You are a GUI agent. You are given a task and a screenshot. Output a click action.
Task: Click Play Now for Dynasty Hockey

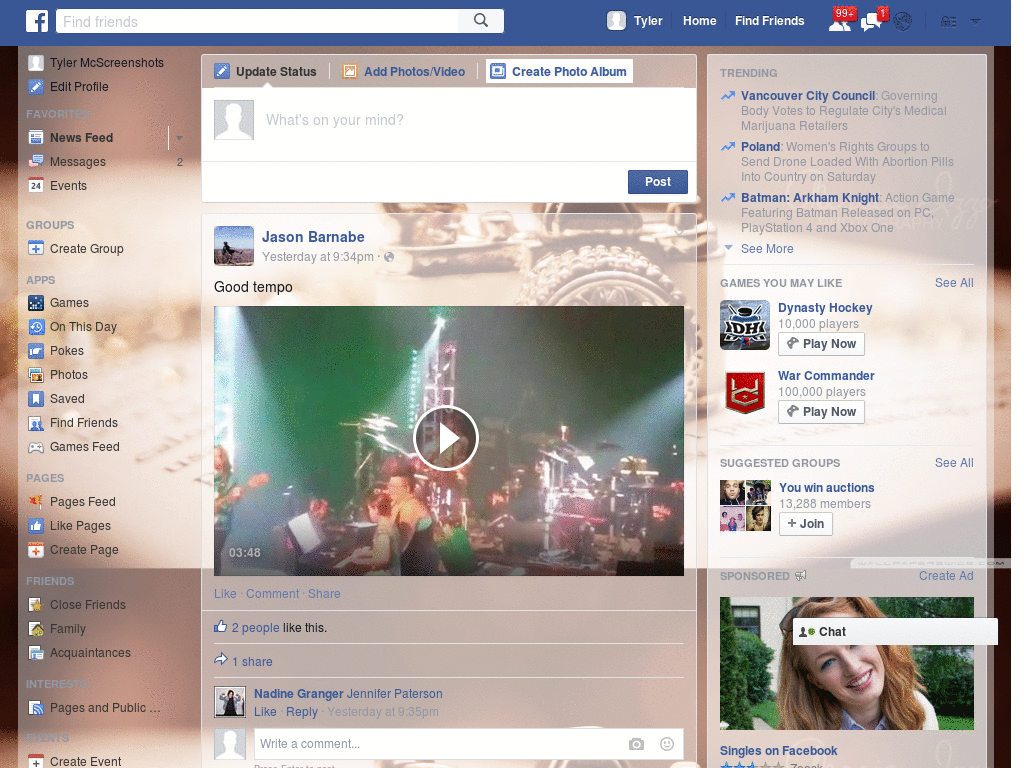821,344
